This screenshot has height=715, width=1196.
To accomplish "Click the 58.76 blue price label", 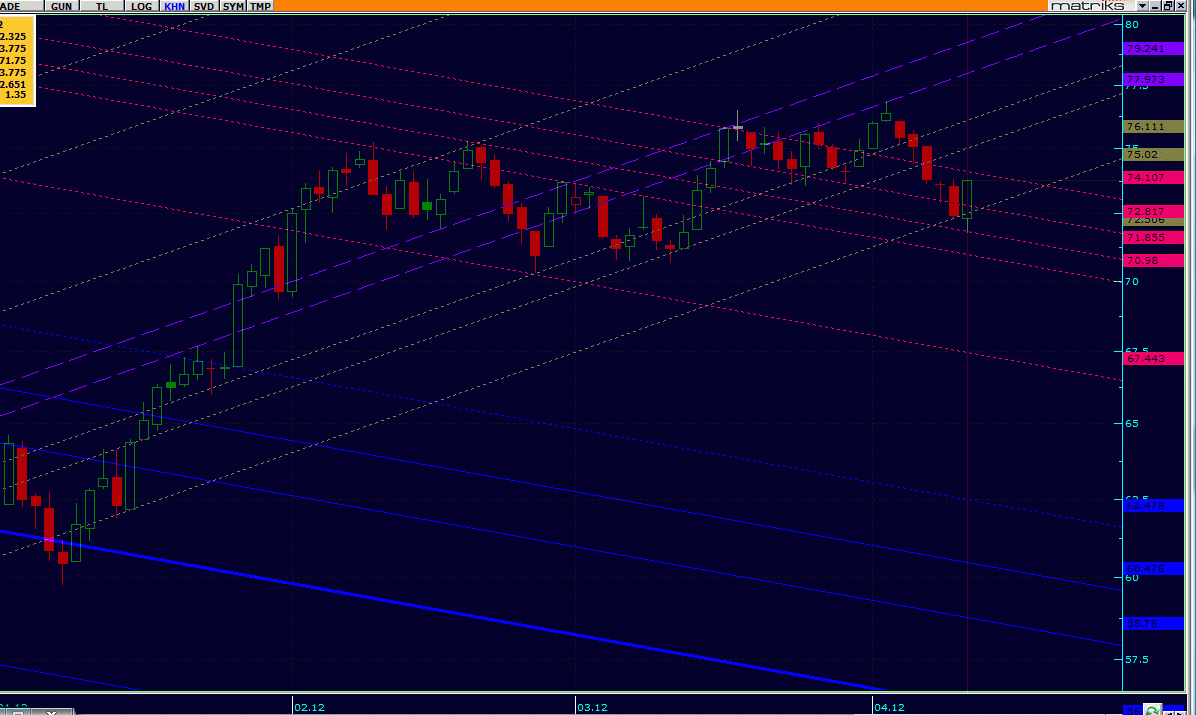I will 1153,623.
